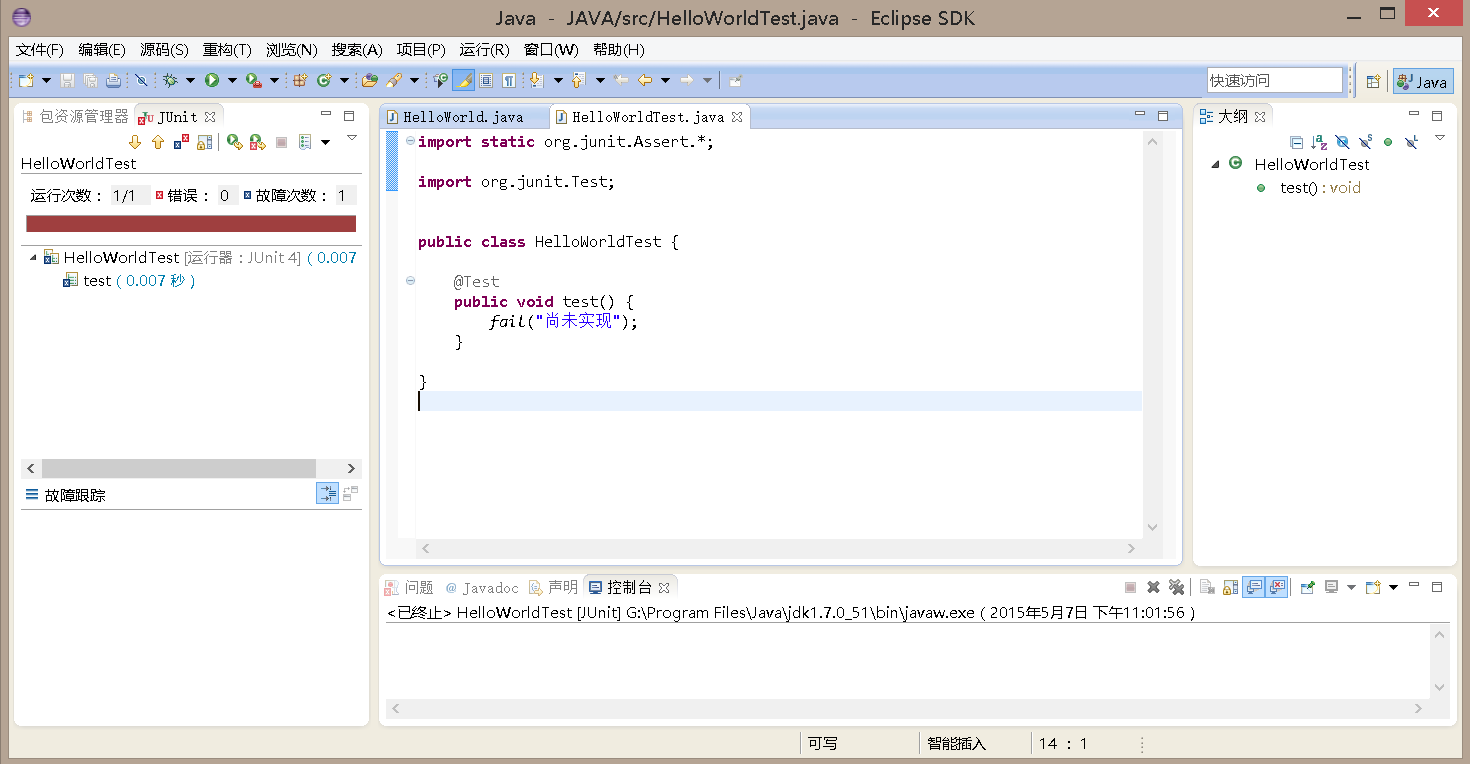Click JUnit Previous Failed Test arrow

158,142
